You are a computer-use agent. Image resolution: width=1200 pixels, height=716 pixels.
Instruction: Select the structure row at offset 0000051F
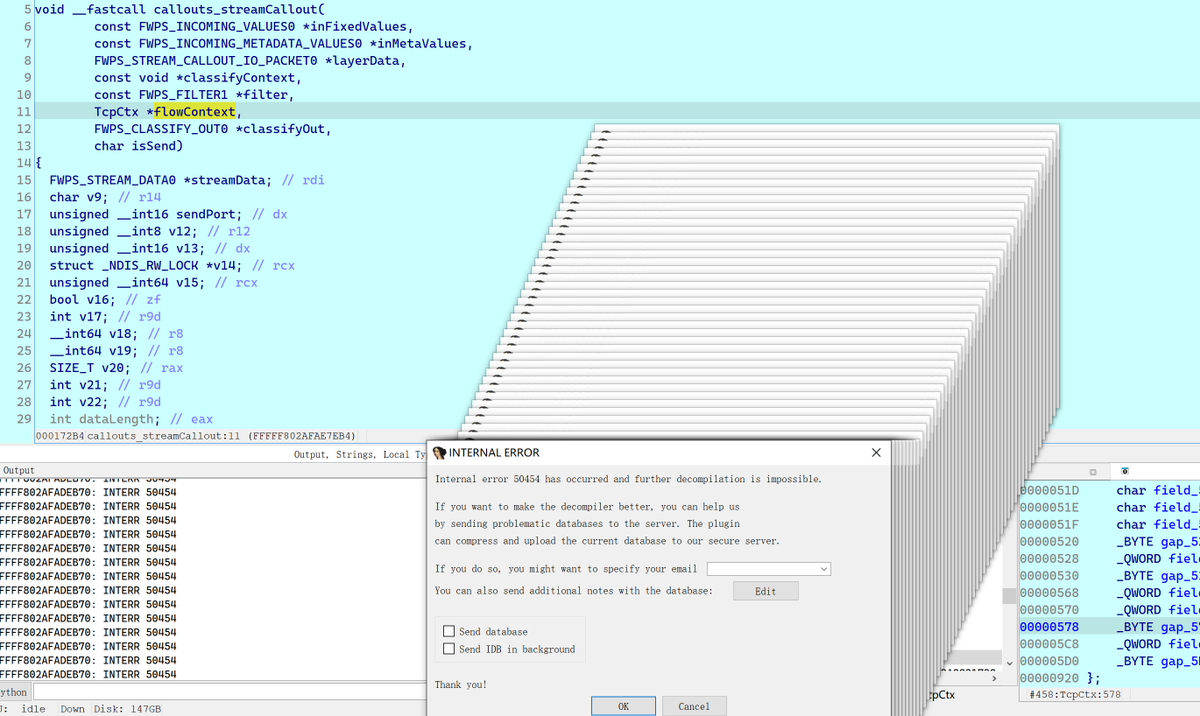[1110, 524]
